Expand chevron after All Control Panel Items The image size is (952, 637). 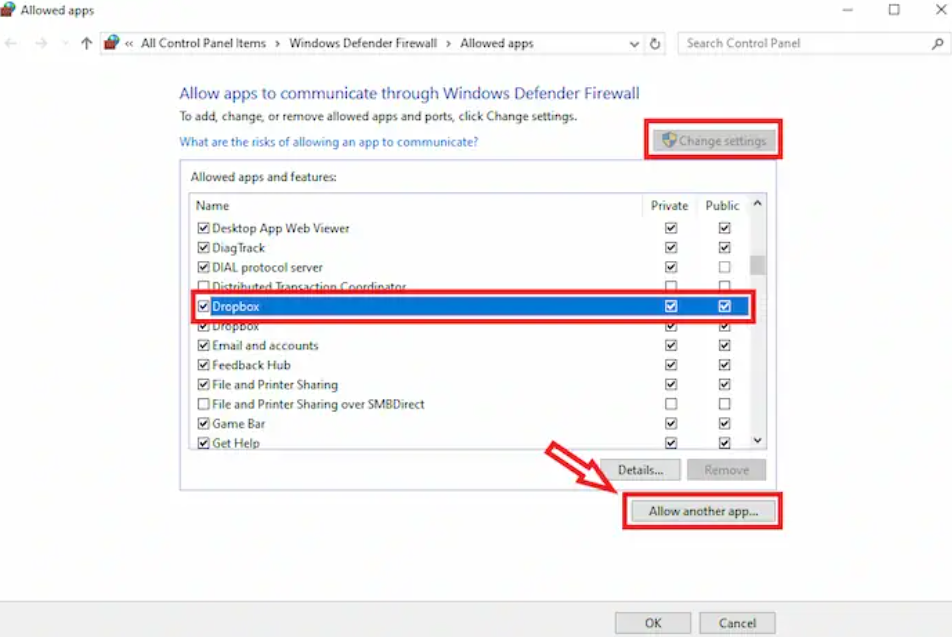click(x=277, y=44)
